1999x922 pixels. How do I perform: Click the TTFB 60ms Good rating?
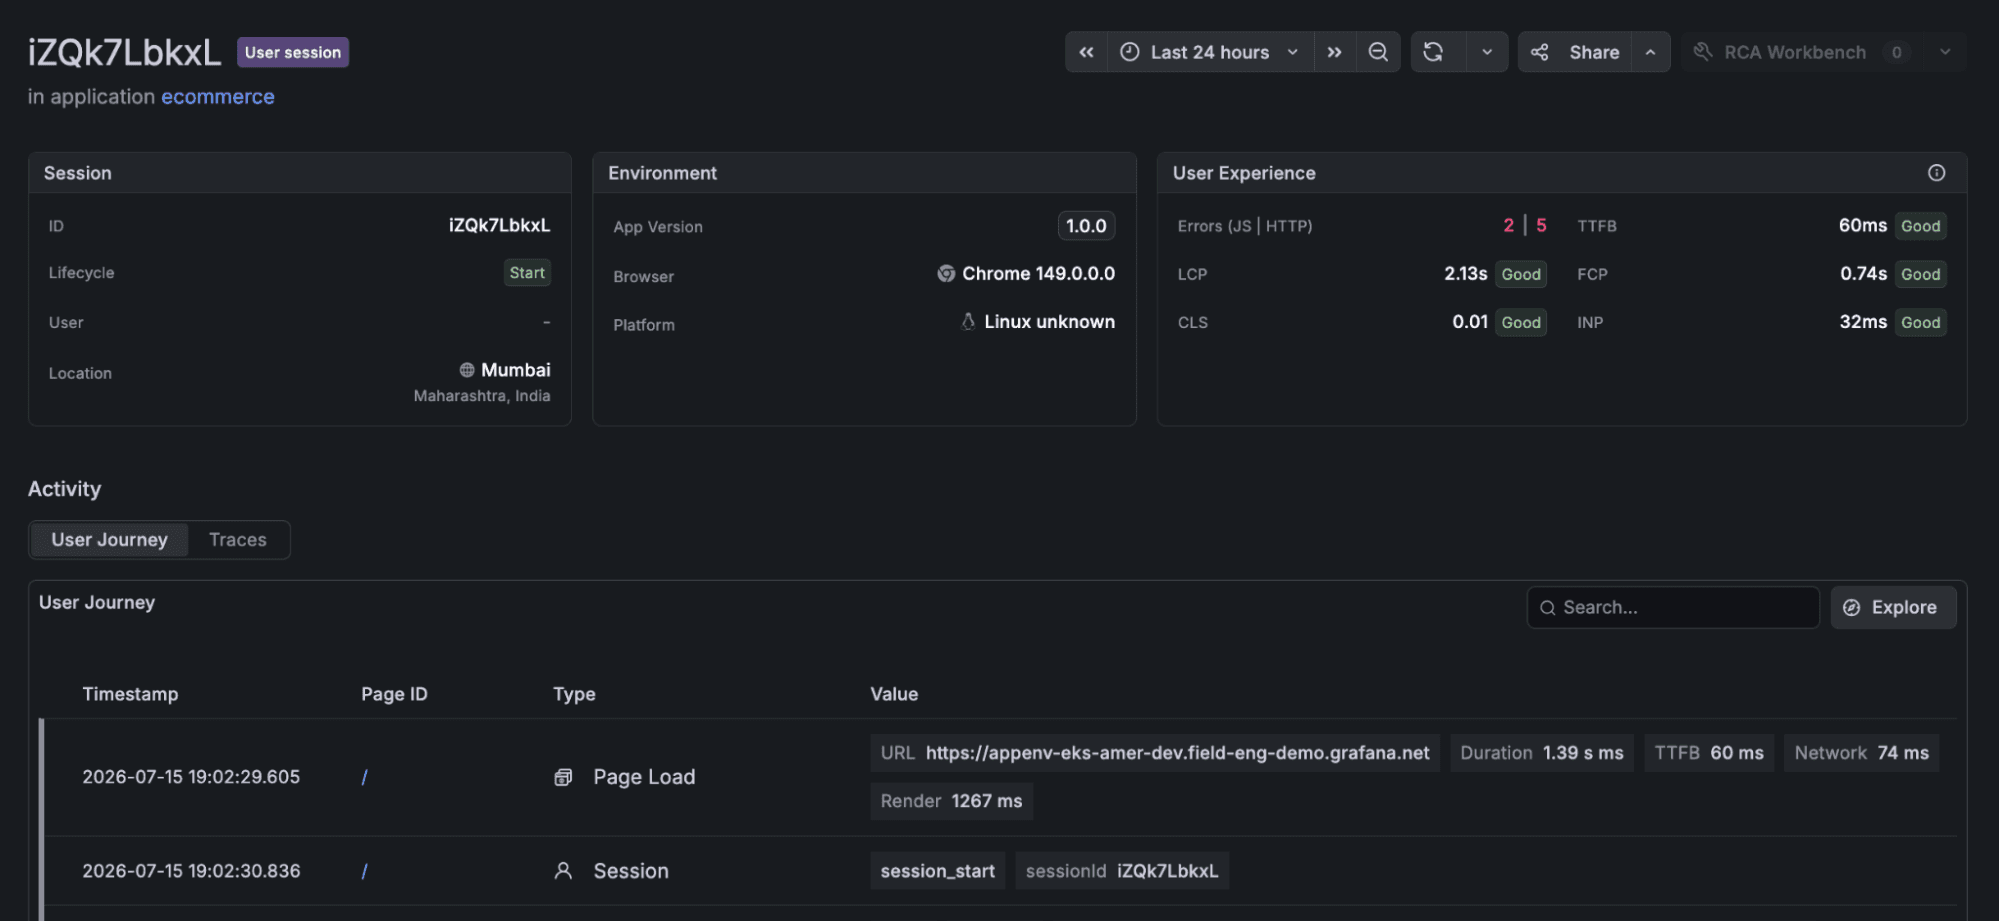coord(1921,226)
